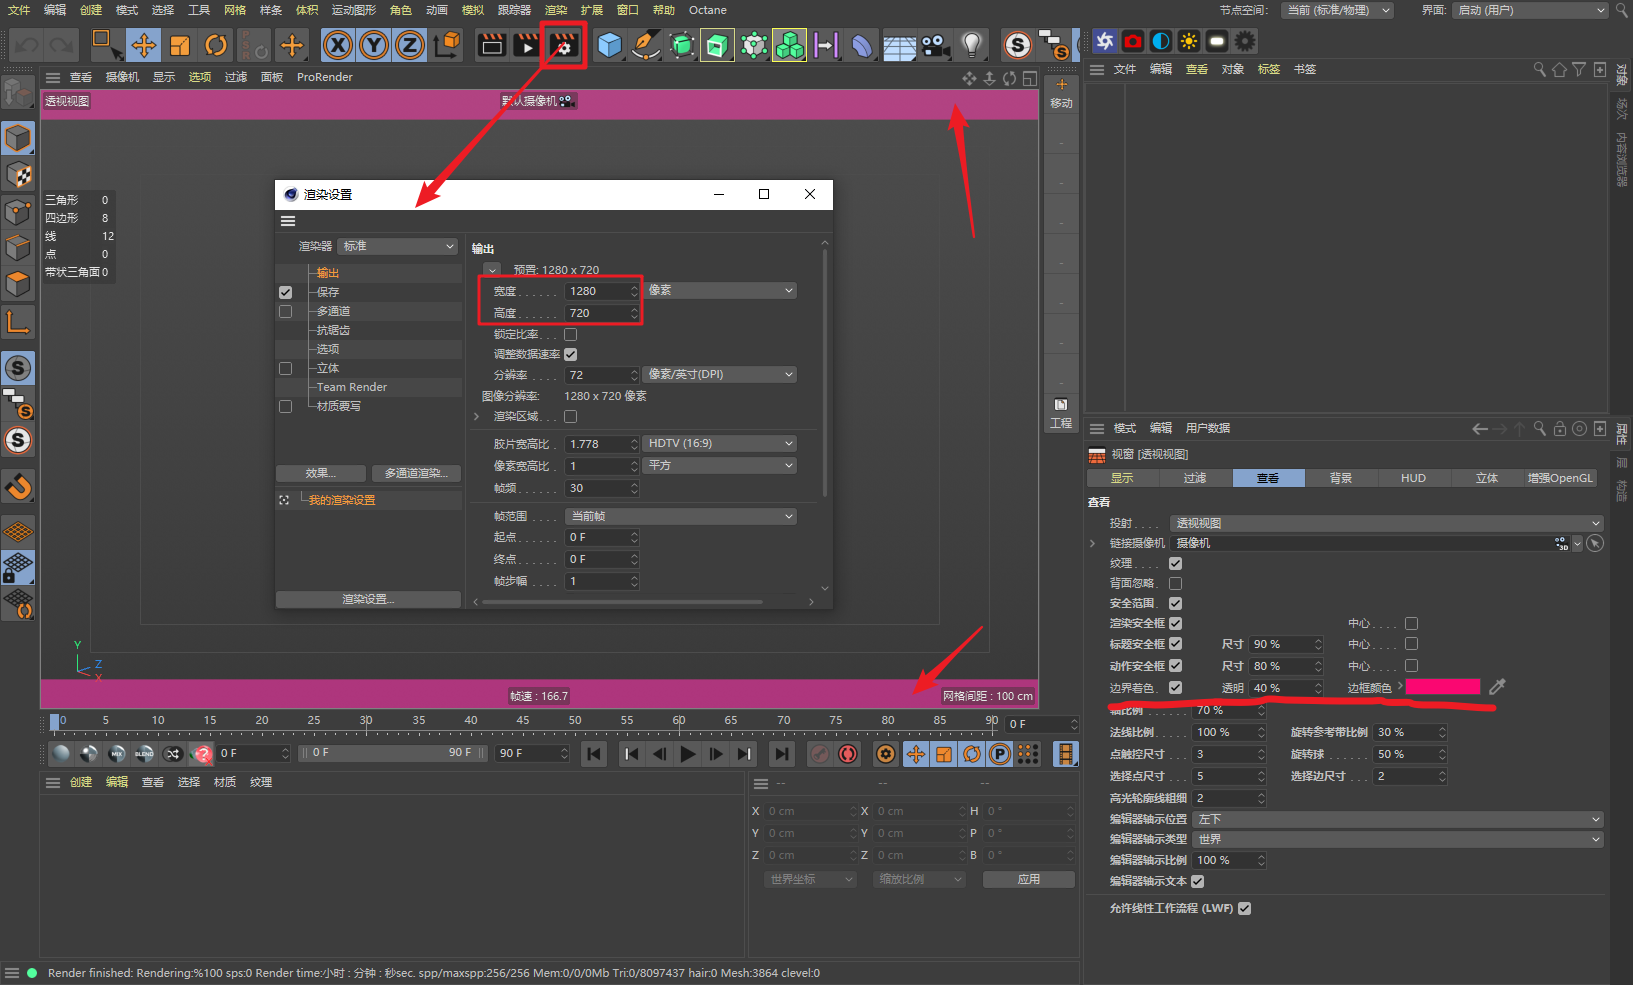The height and width of the screenshot is (985, 1633).
Task: Select the Move tool in top toolbar
Action: [x=144, y=45]
